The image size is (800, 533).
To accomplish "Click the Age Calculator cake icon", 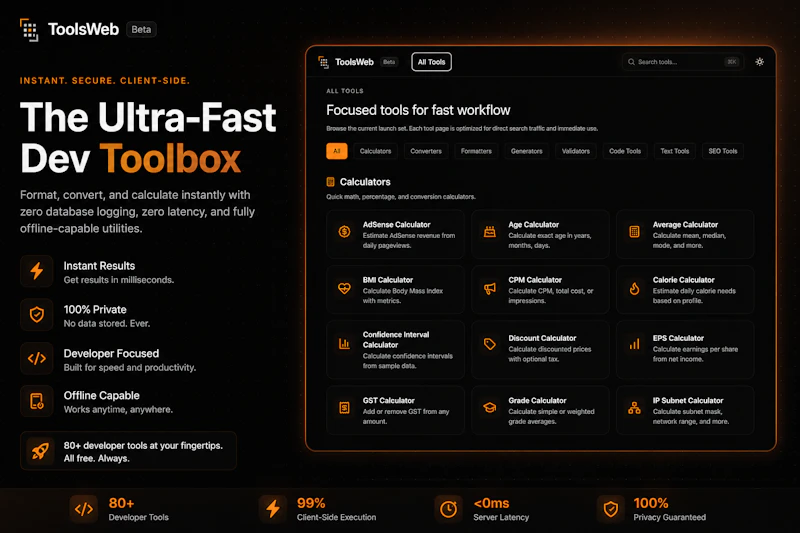I will (x=490, y=232).
